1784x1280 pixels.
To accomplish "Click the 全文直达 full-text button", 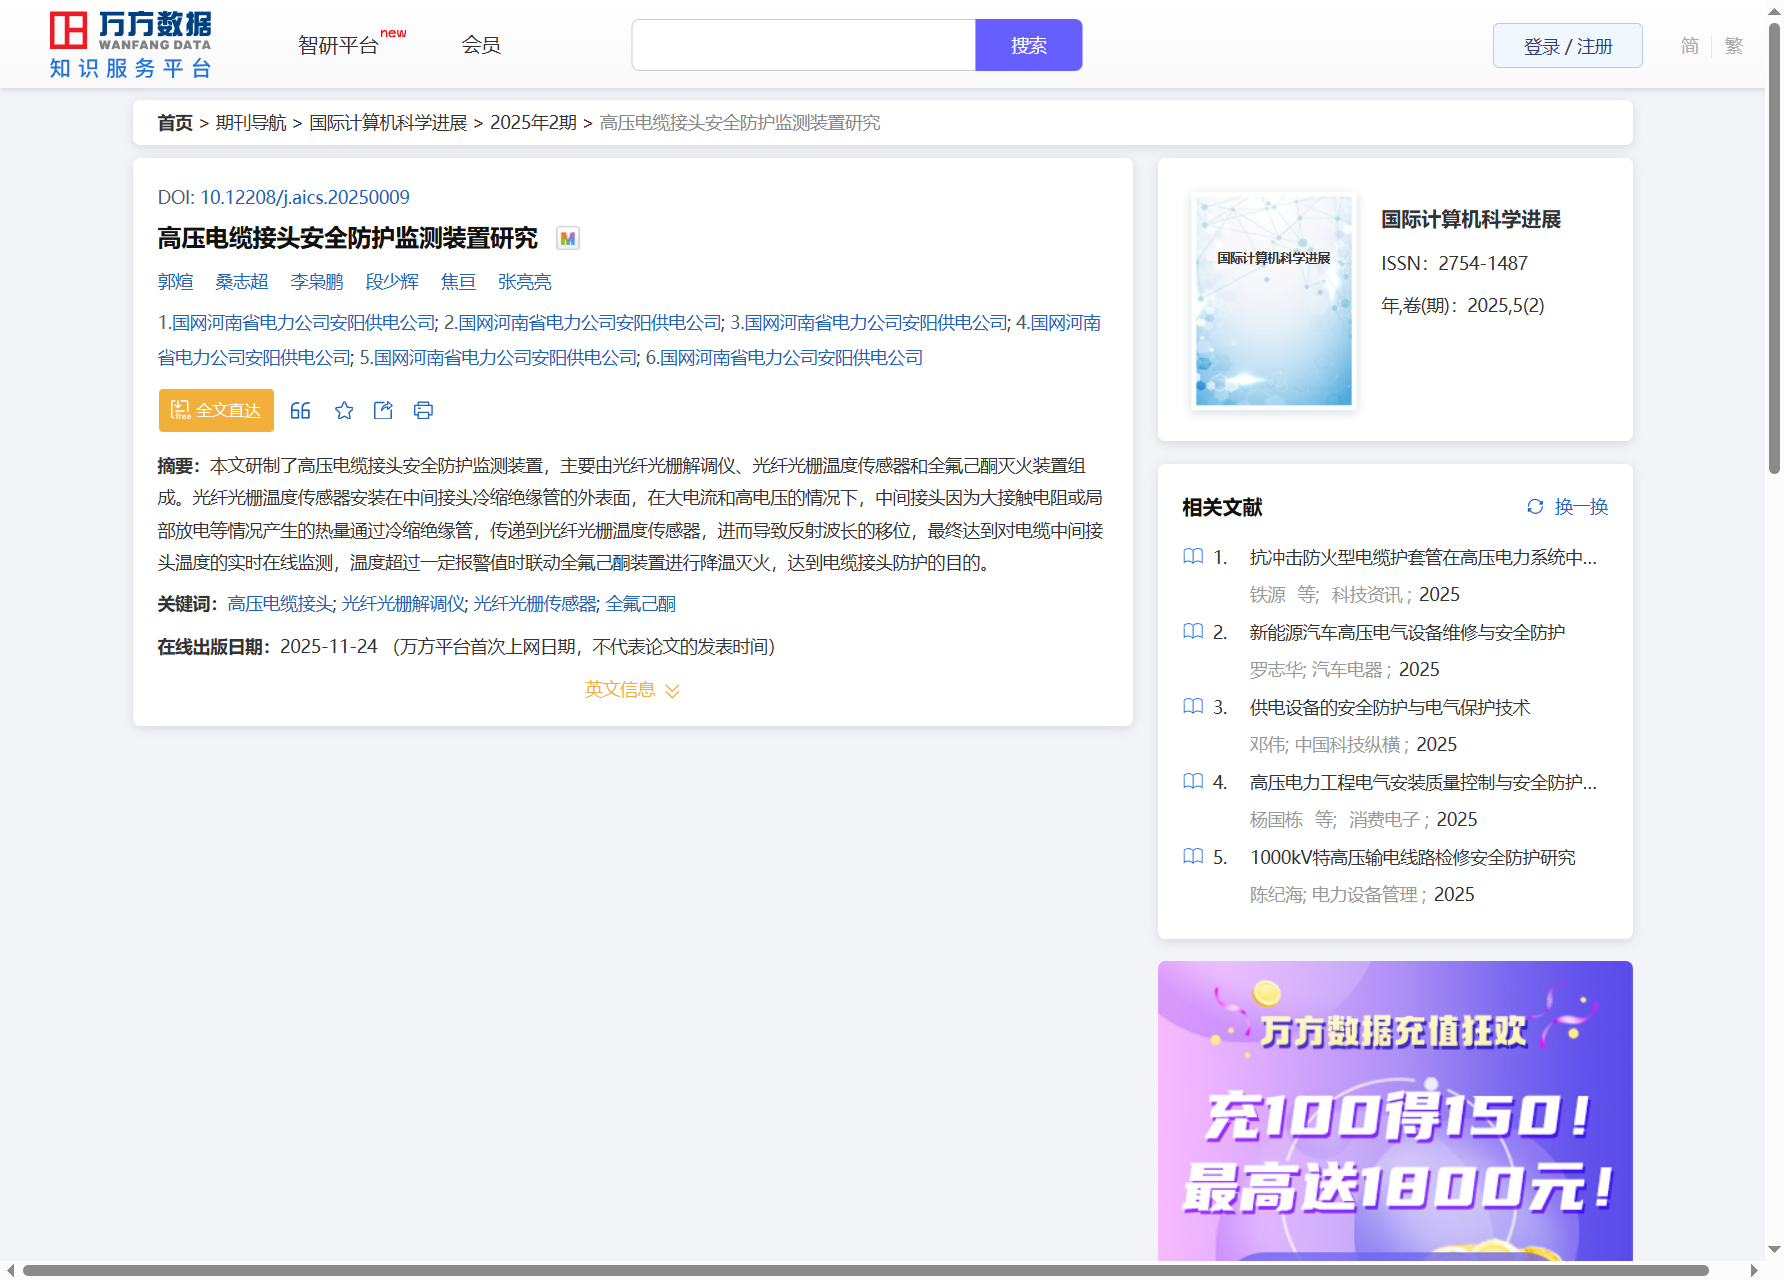I will coord(216,411).
